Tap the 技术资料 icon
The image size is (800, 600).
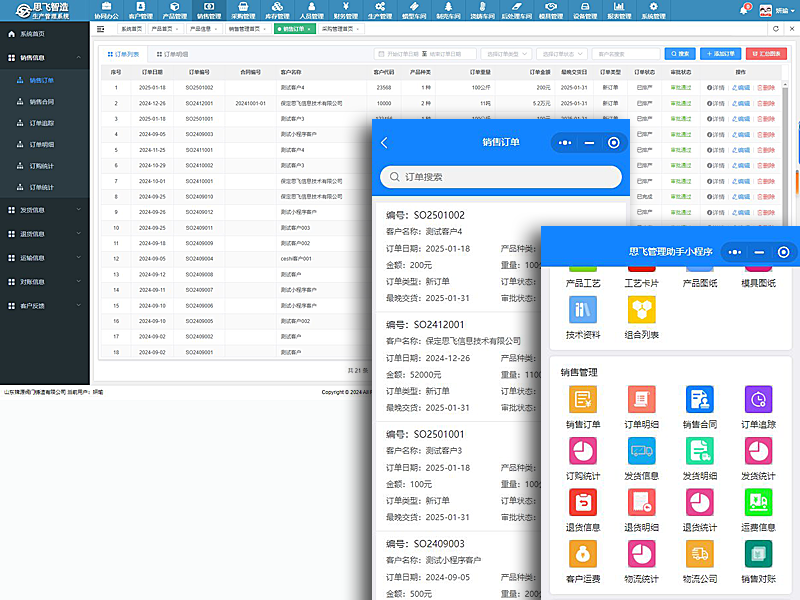click(583, 310)
